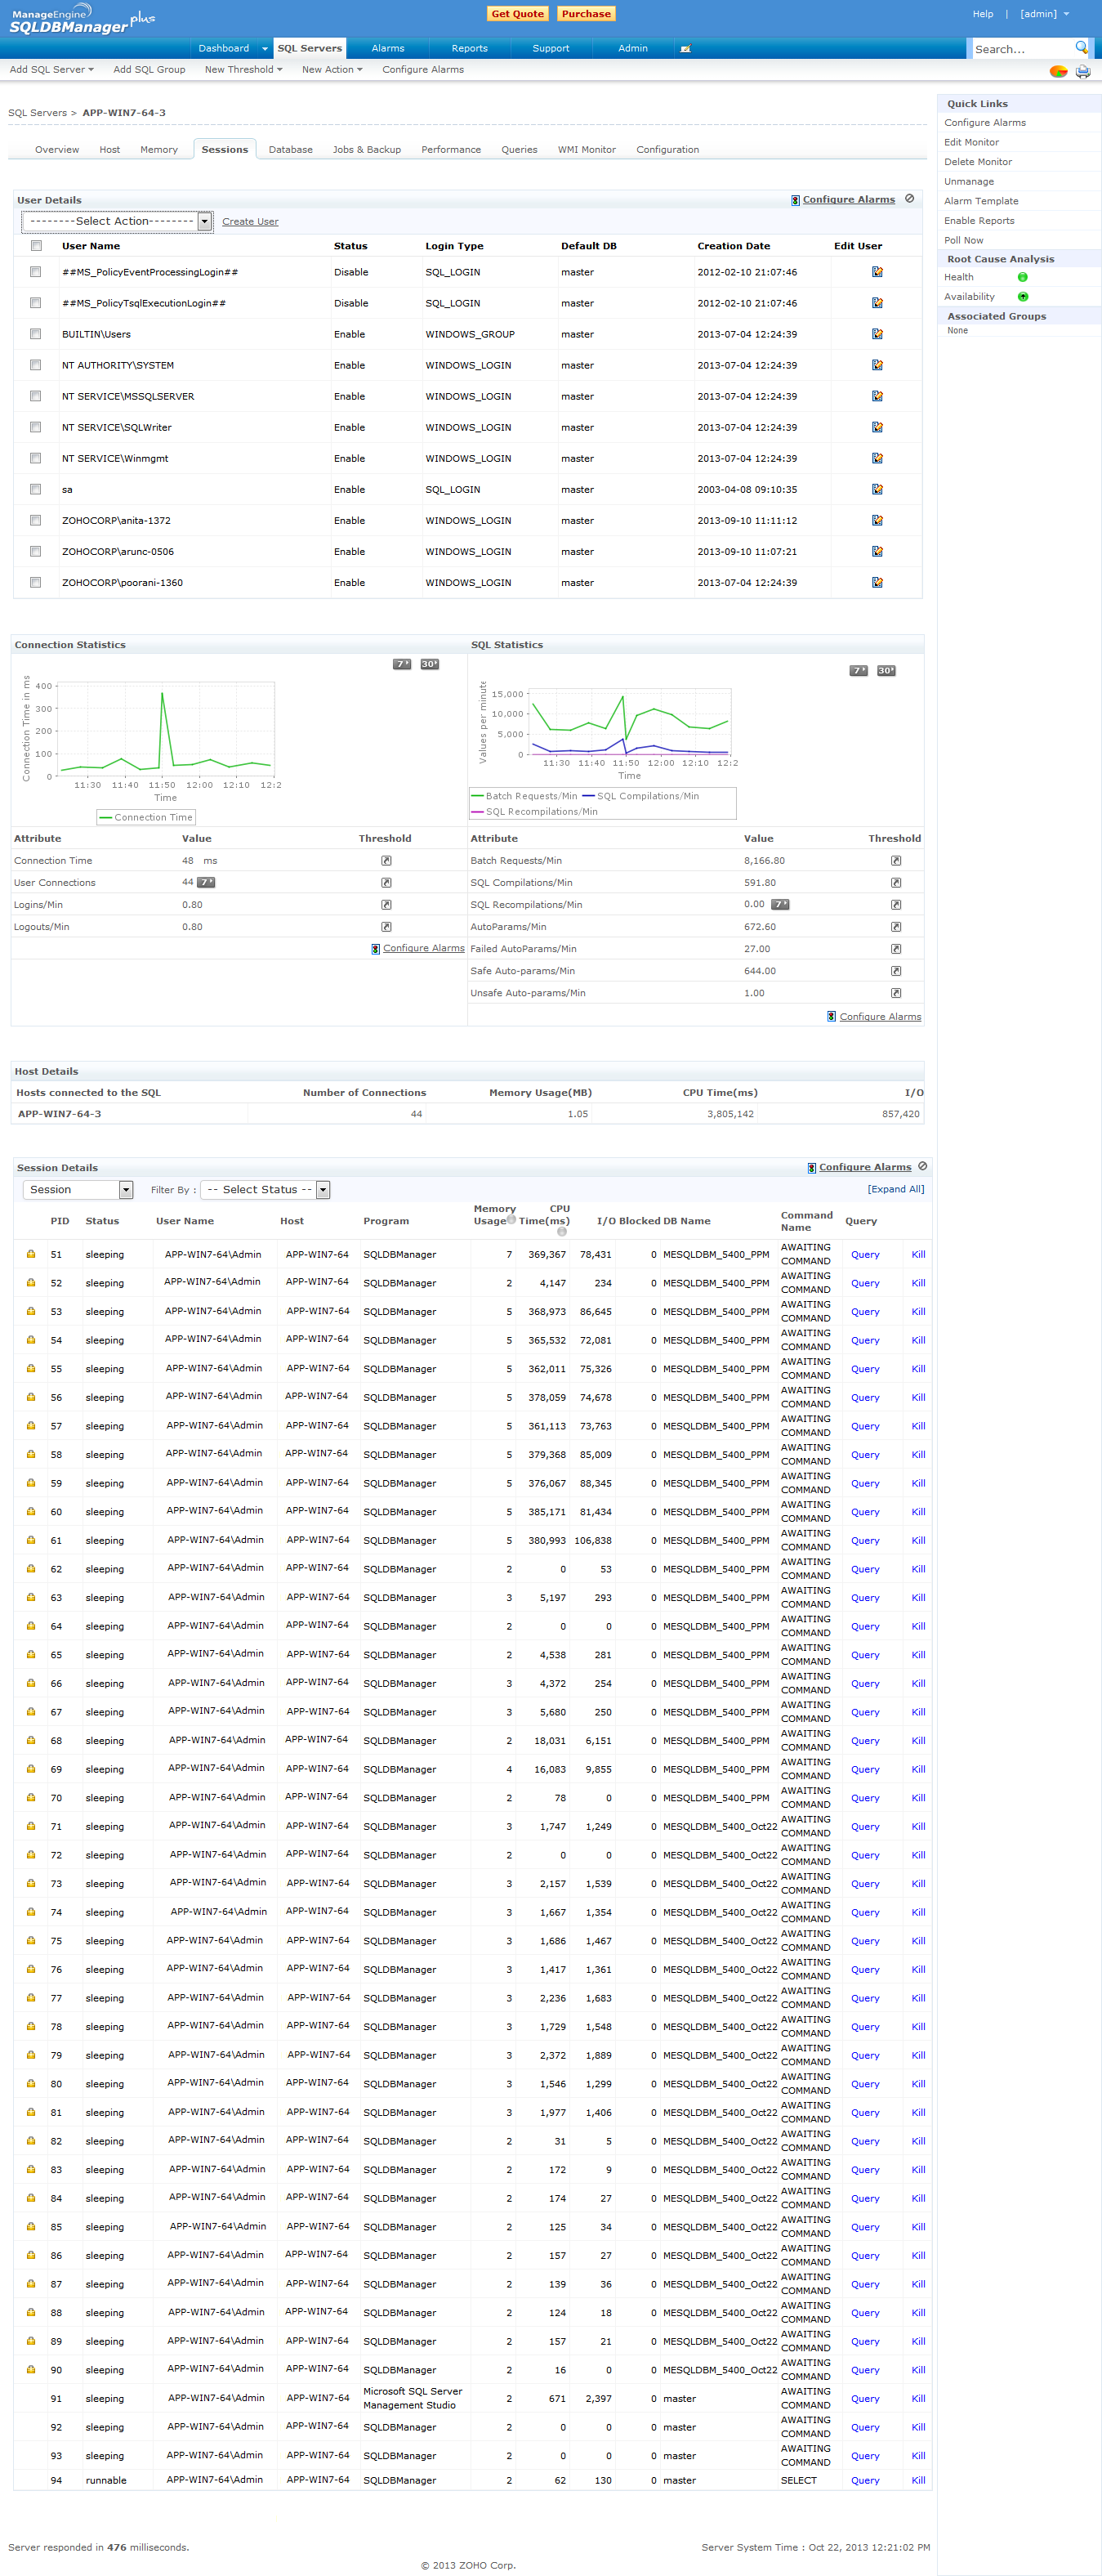The width and height of the screenshot is (1102, 2576).
Task: Check the BUILTIN\Users checkbox
Action: tap(36, 334)
